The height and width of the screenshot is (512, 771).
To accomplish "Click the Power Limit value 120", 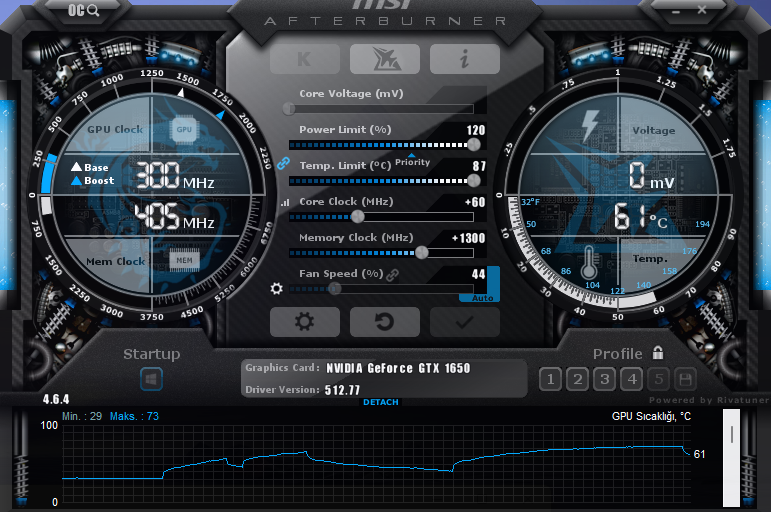I will [475, 130].
